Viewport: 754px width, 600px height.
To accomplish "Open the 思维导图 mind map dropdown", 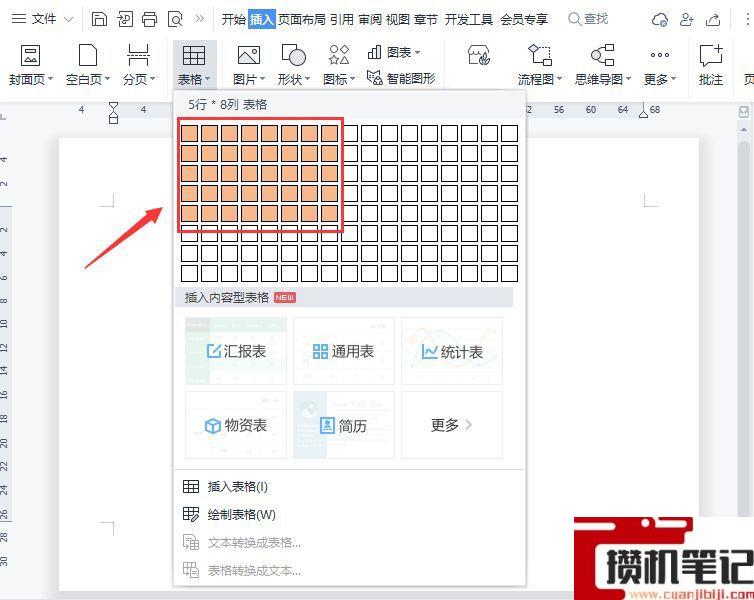I will 603,65.
